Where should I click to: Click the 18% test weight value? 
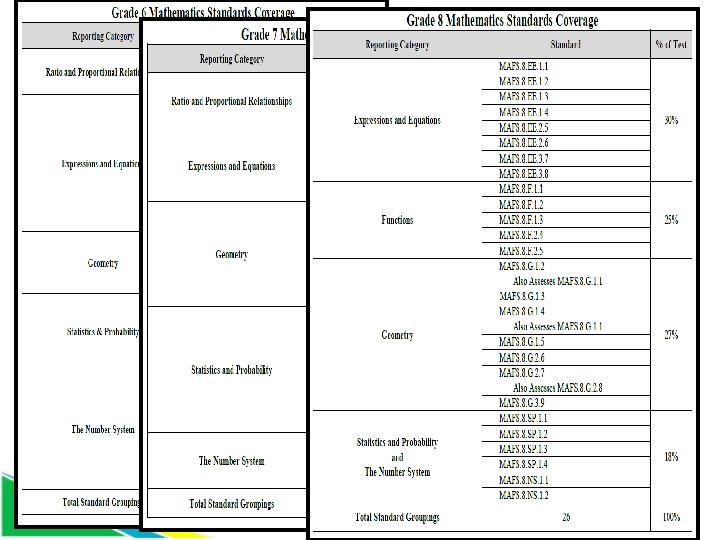(671, 457)
